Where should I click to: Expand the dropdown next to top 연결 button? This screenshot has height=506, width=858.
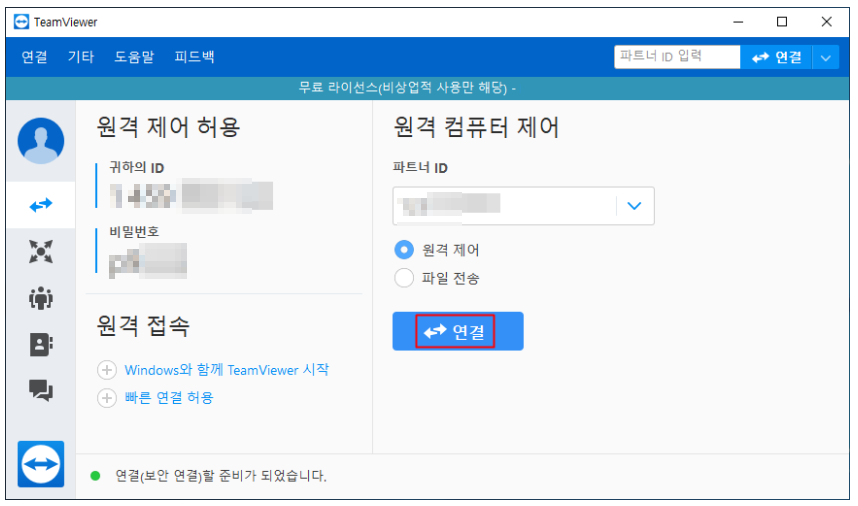click(826, 57)
